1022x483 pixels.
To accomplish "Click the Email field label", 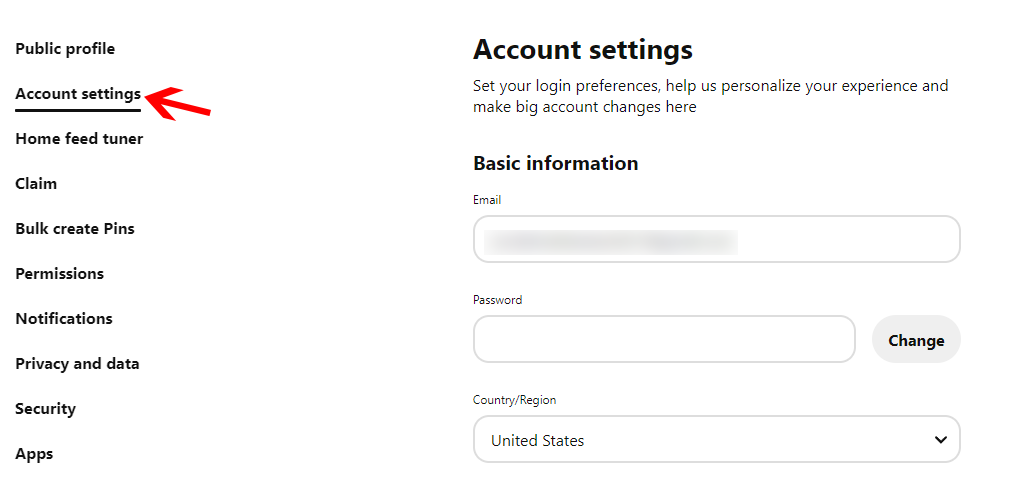I will pos(487,200).
